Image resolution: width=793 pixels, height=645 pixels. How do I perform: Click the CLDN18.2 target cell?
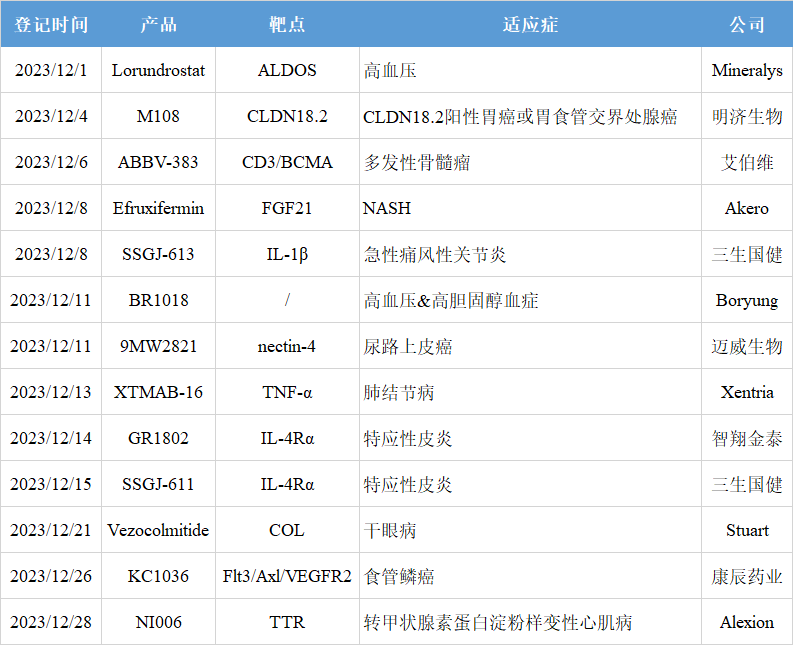coord(287,116)
